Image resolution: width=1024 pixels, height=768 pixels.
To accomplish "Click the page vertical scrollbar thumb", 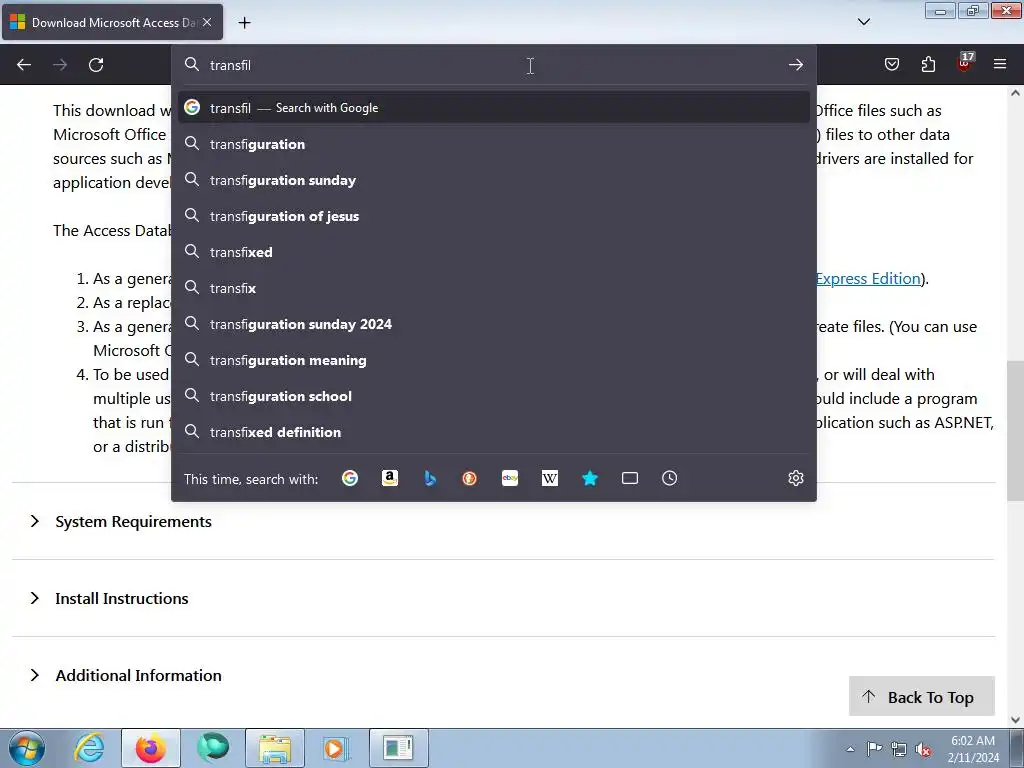I will coord(1015,431).
